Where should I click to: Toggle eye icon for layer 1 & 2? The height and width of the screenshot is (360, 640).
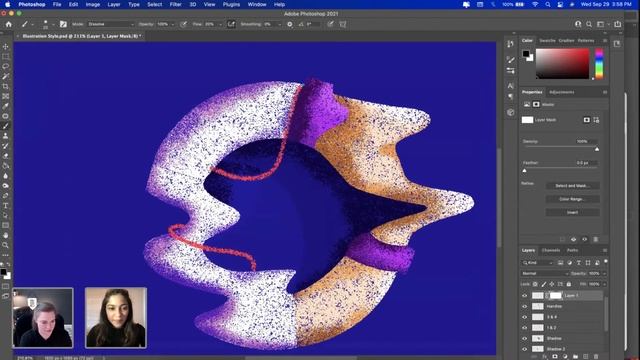524,328
